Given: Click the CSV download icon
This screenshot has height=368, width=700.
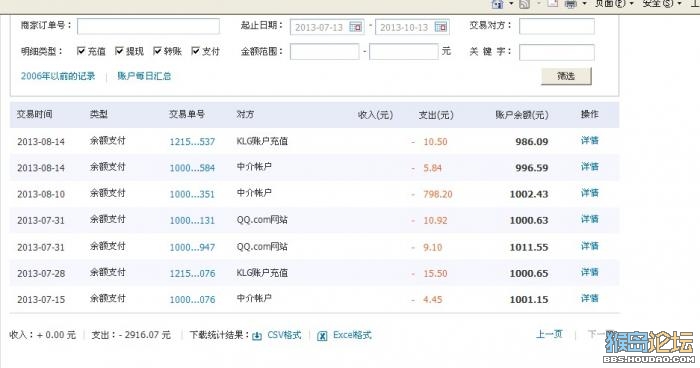Looking at the screenshot, I should coord(257,336).
